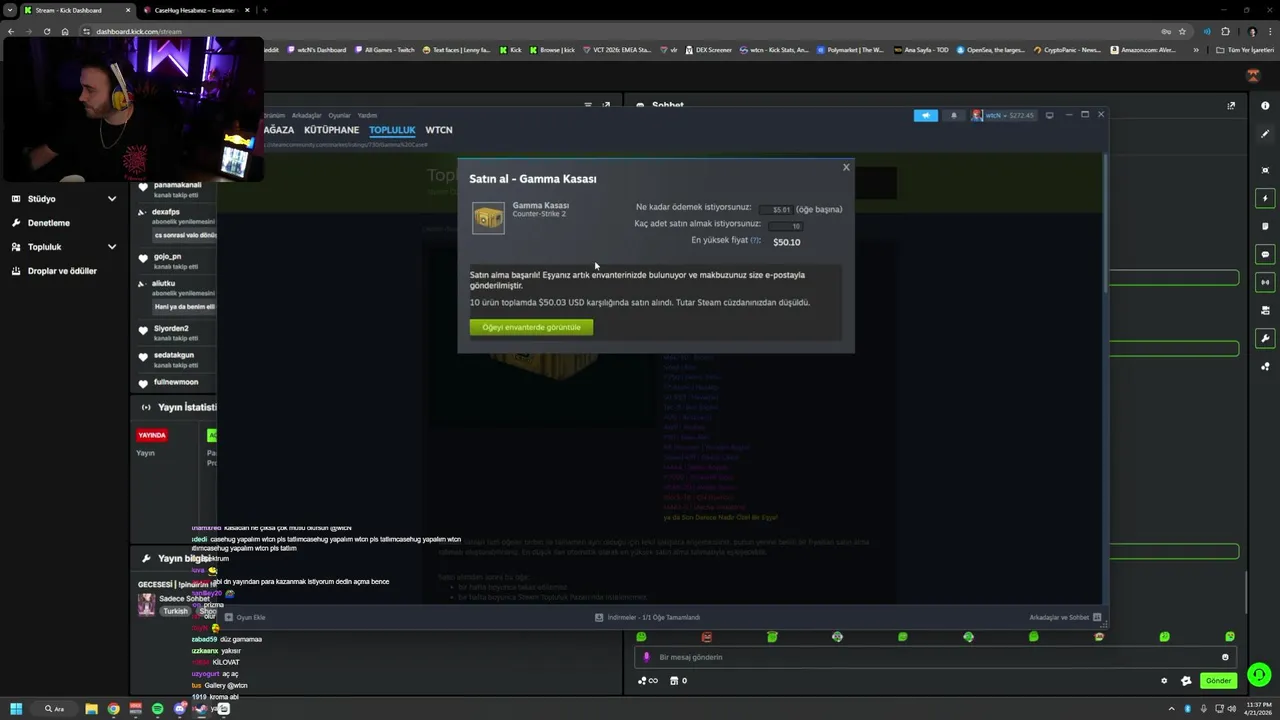1280x720 pixels.
Task: Open the KÜTÜPHANE tab in Steam
Action: coord(331,130)
